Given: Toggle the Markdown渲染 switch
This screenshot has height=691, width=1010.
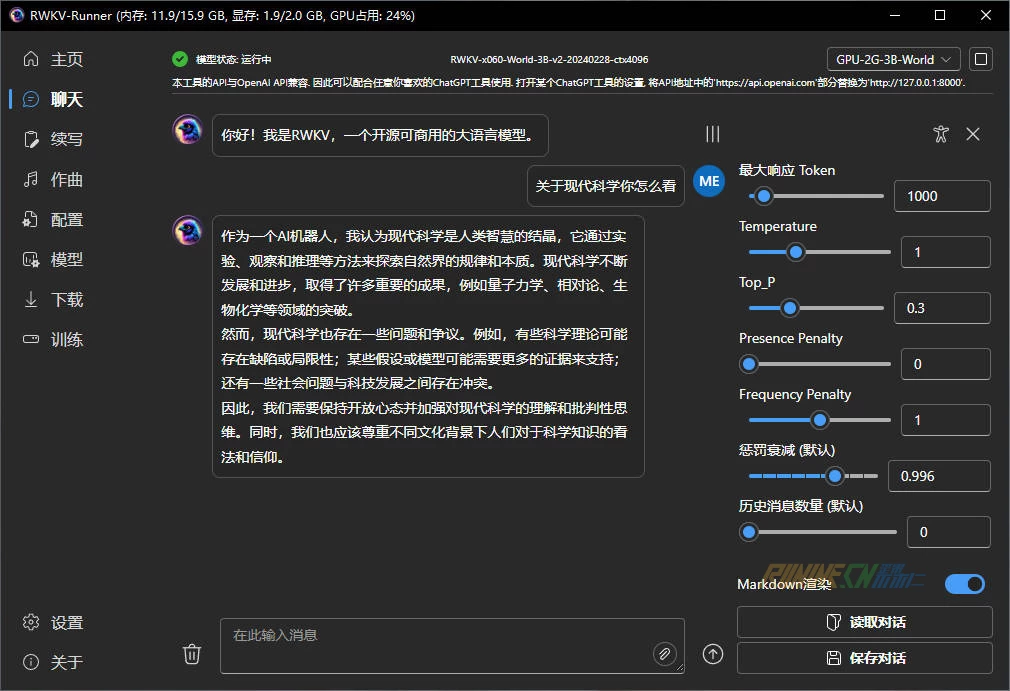Looking at the screenshot, I should tap(964, 584).
